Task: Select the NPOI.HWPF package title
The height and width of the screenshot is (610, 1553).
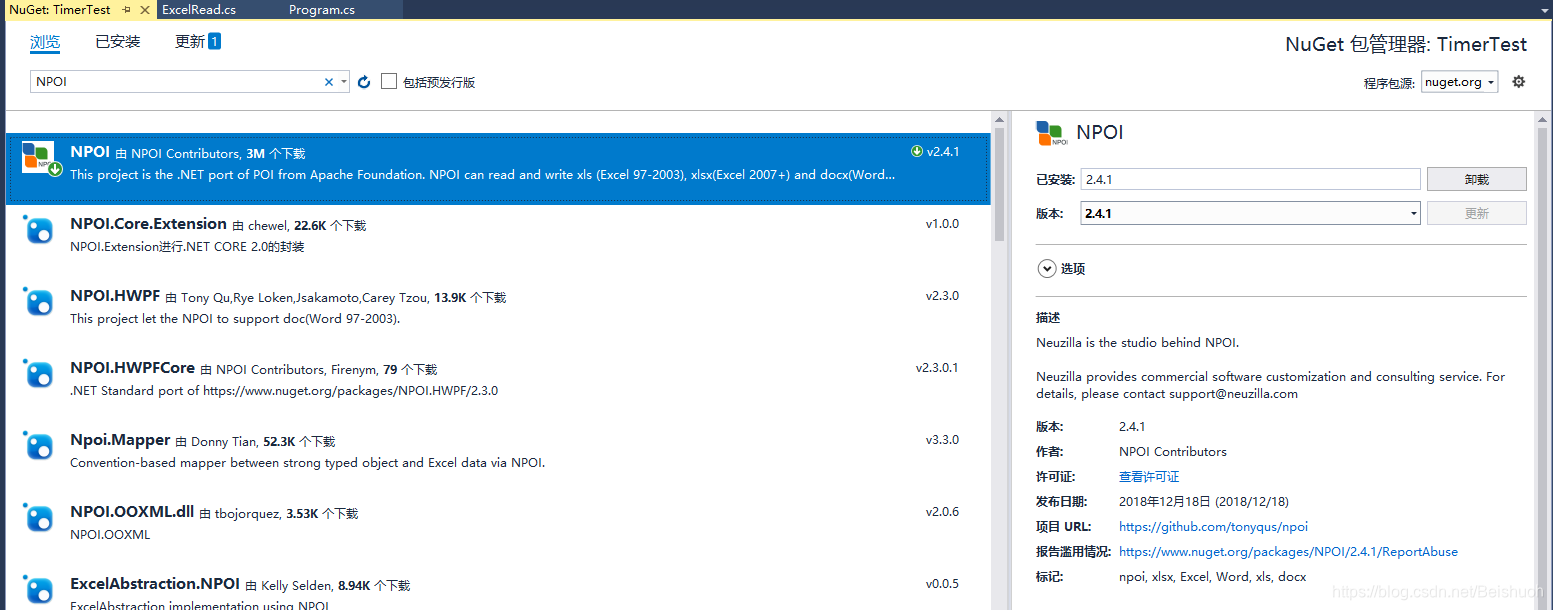Action: [x=115, y=296]
